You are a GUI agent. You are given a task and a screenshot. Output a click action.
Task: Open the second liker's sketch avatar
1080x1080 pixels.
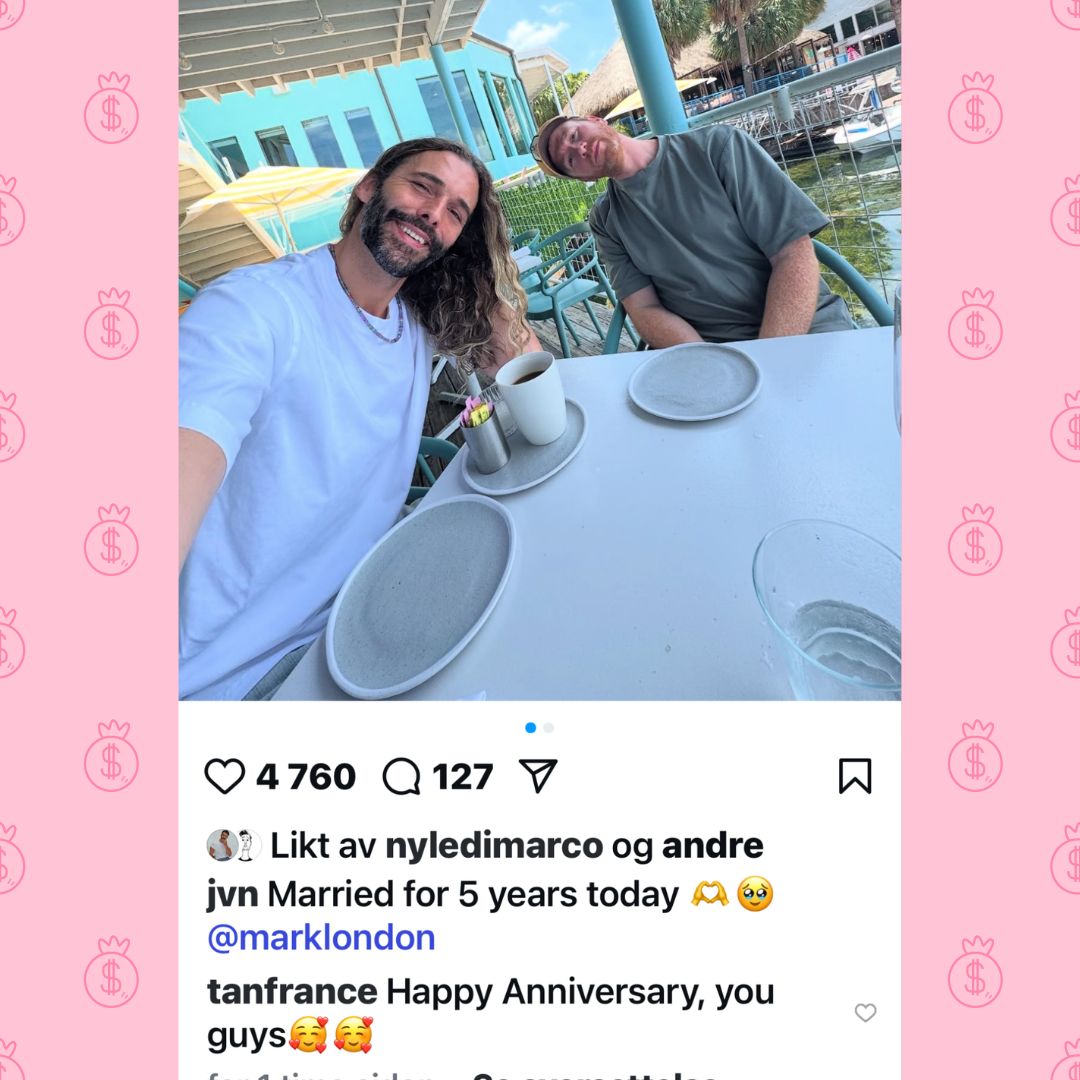247,845
